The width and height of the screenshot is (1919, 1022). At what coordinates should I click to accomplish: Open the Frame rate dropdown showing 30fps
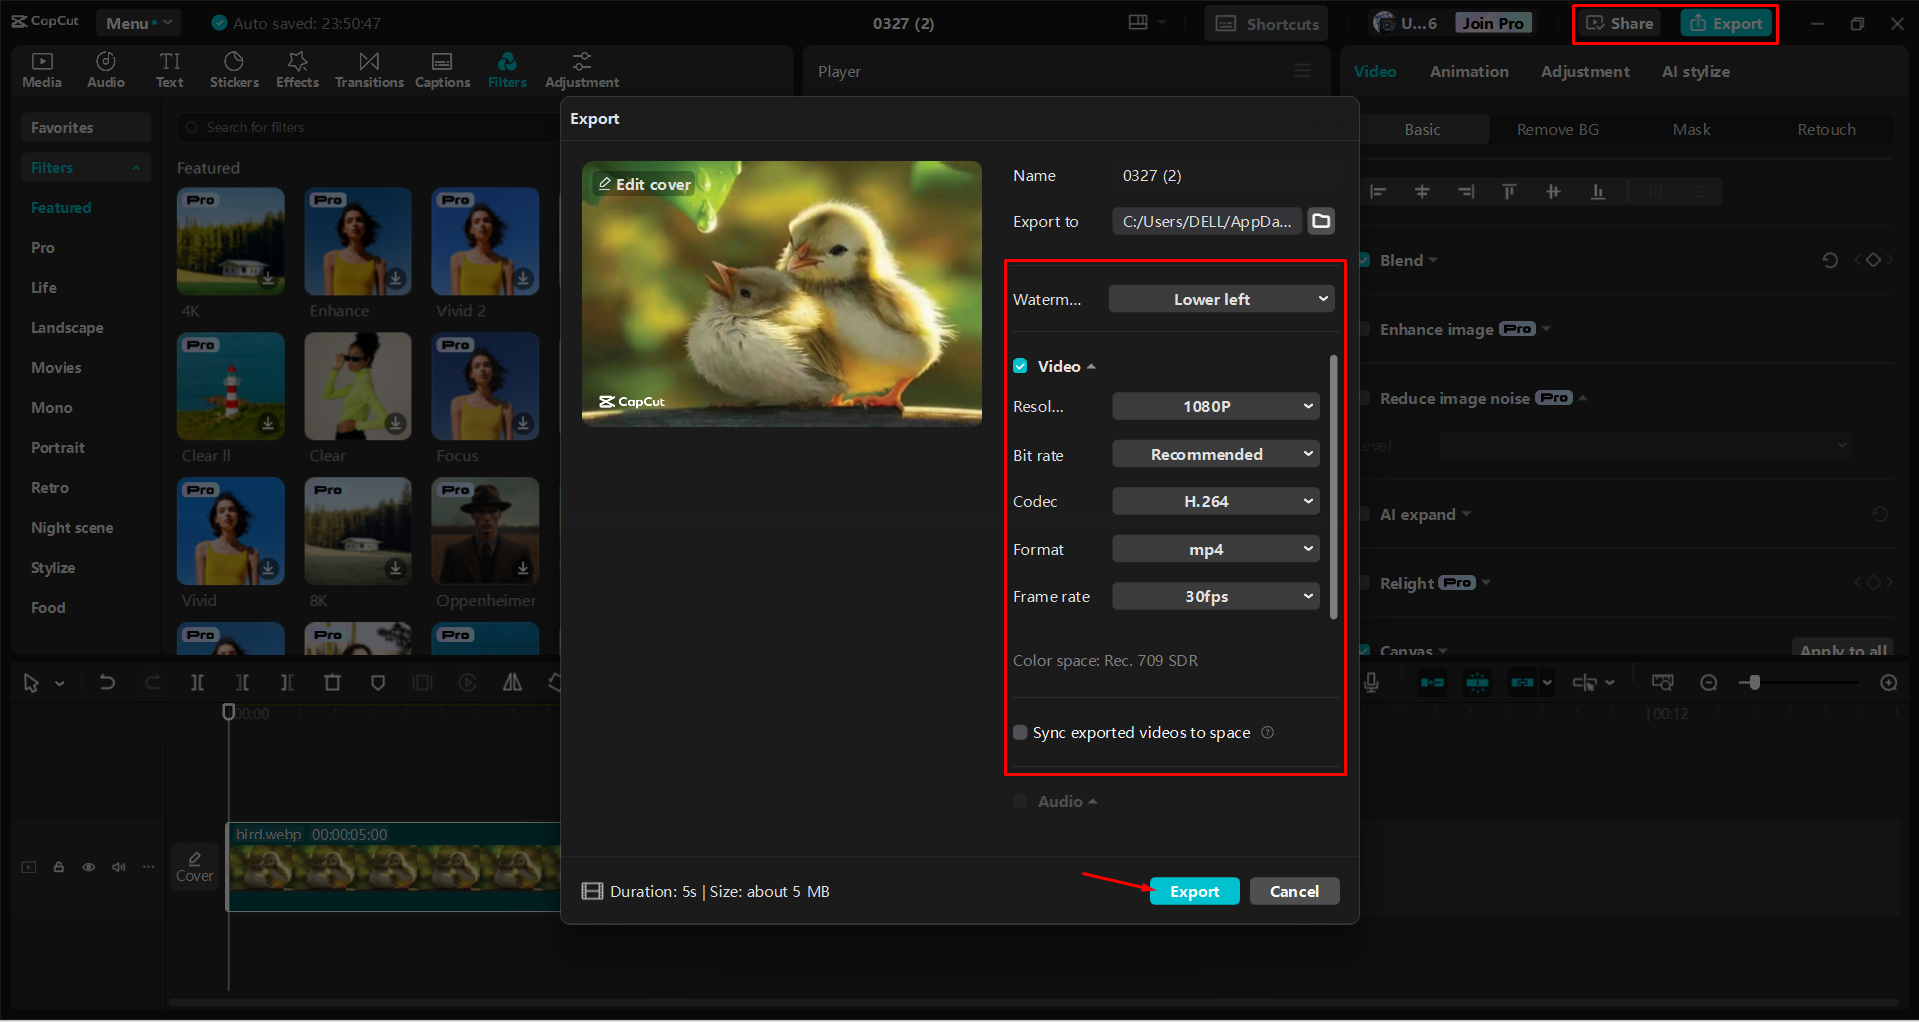1215,596
